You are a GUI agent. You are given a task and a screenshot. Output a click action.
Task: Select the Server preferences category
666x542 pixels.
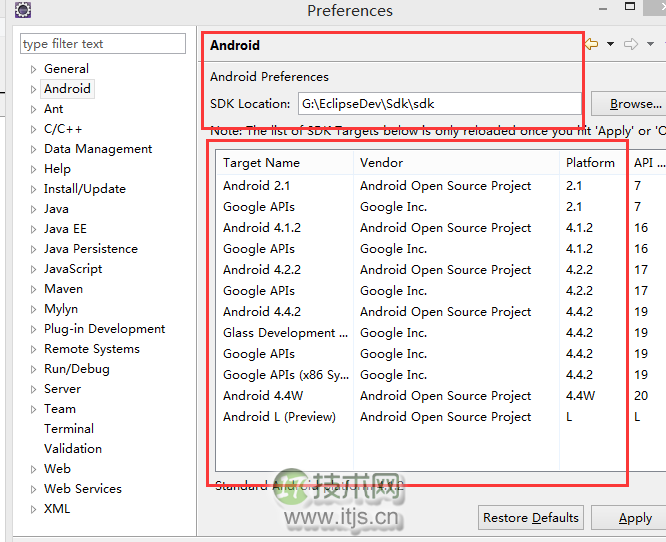pos(62,389)
